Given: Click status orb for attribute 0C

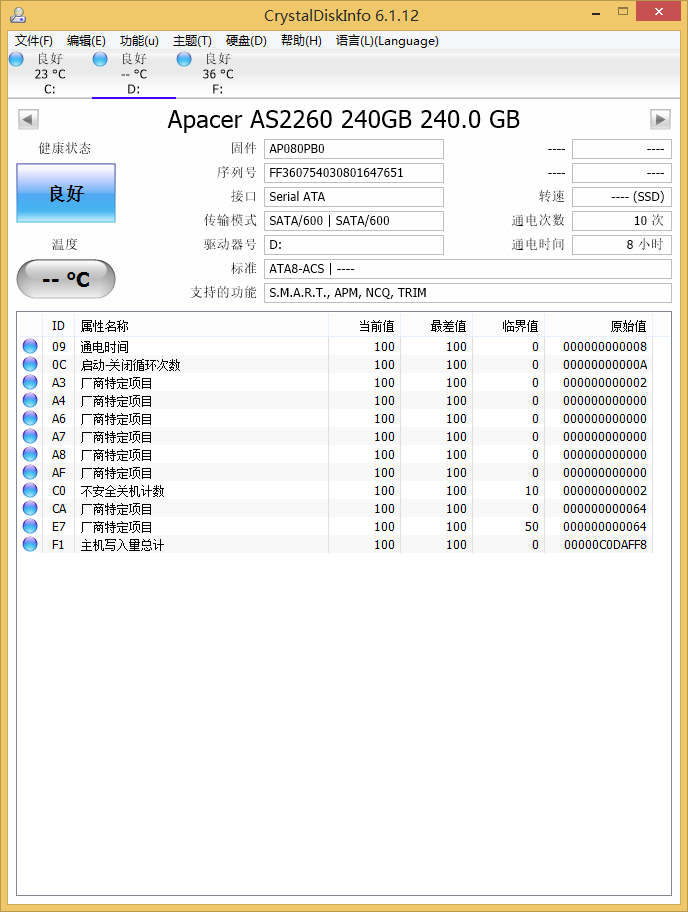Looking at the screenshot, I should tap(30, 365).
